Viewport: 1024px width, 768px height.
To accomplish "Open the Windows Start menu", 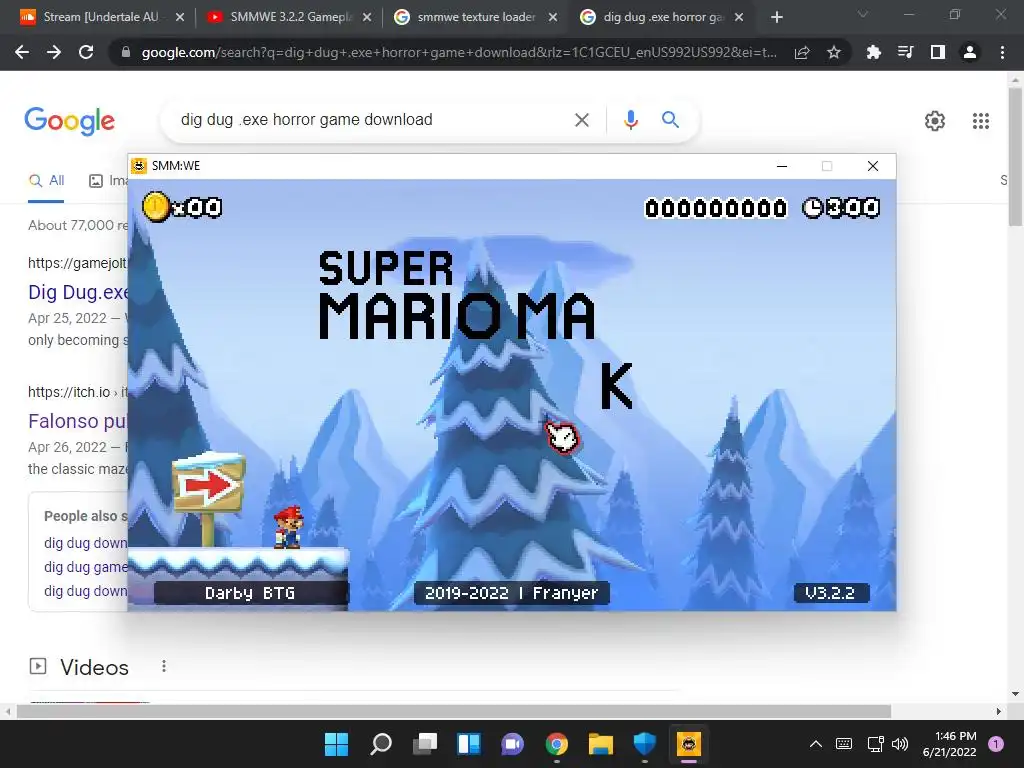I will [x=336, y=744].
